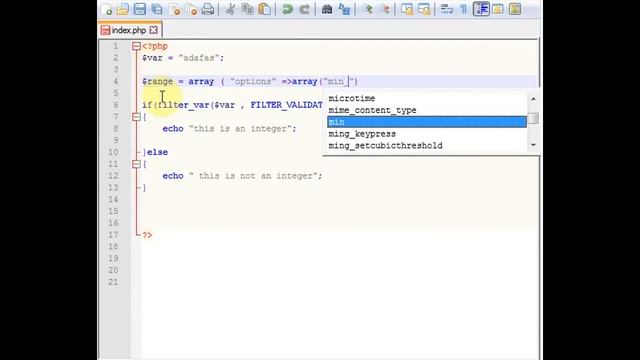640x360 pixels.
Task: Click the Paste clipboard icon
Action: pyautogui.click(x=264, y=9)
